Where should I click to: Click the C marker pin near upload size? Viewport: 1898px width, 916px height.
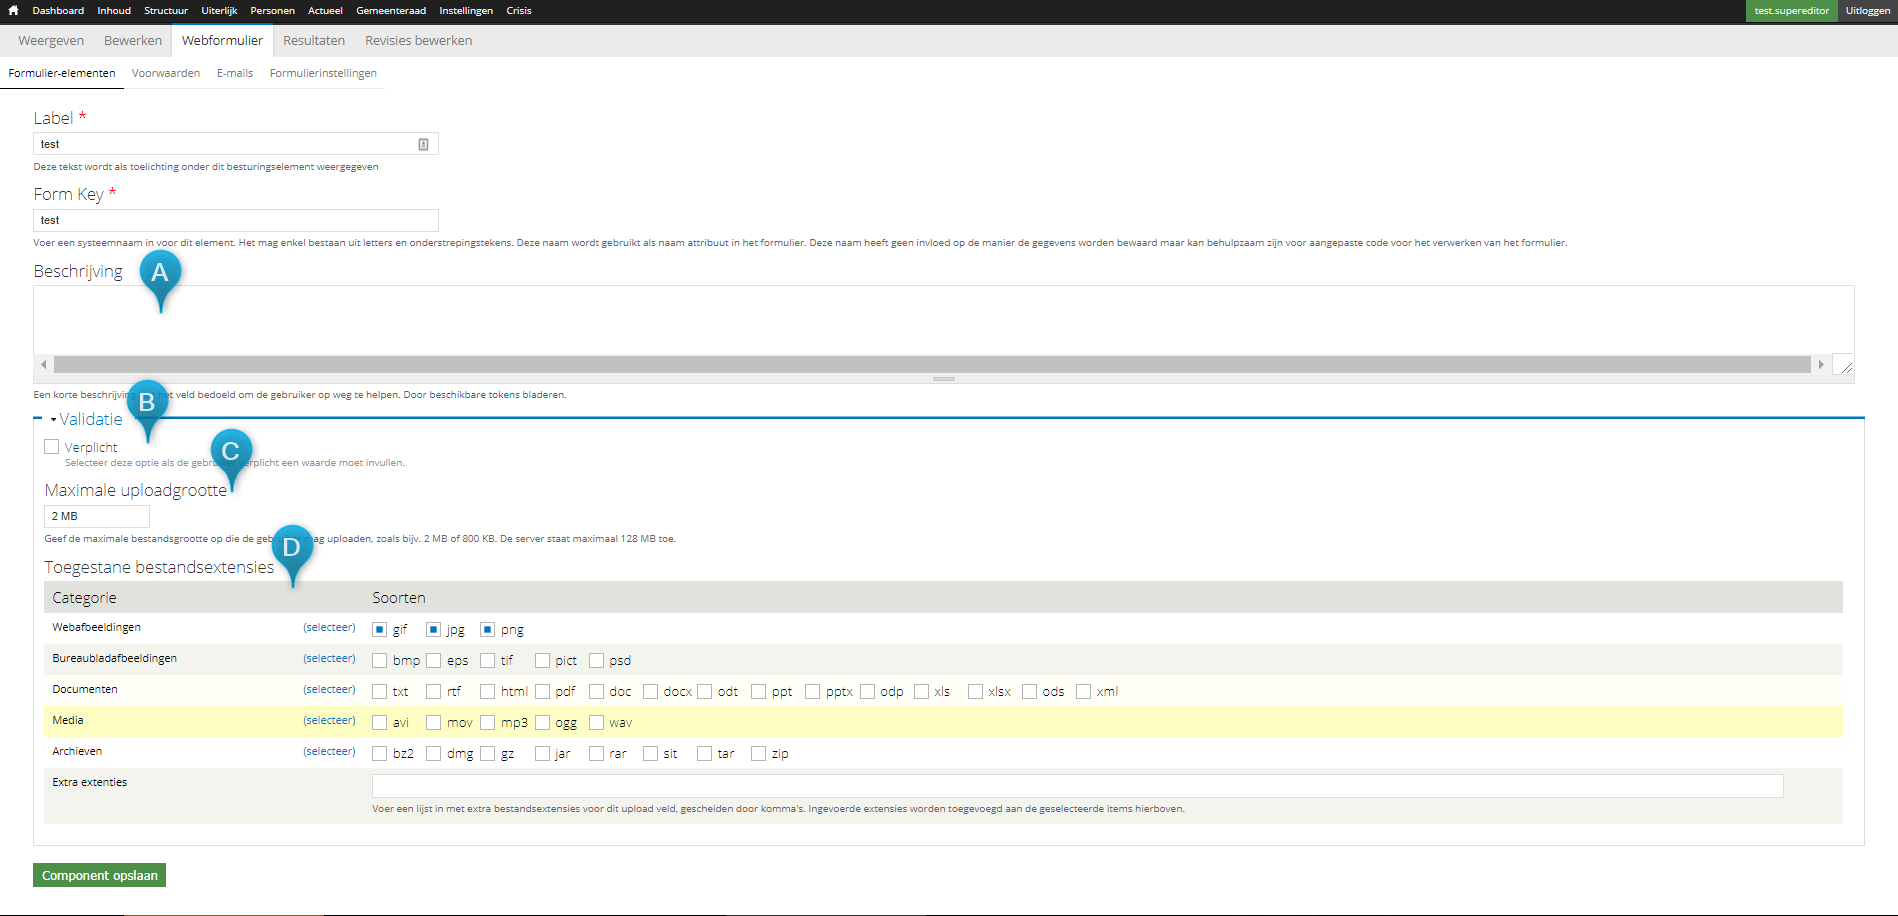click(231, 459)
